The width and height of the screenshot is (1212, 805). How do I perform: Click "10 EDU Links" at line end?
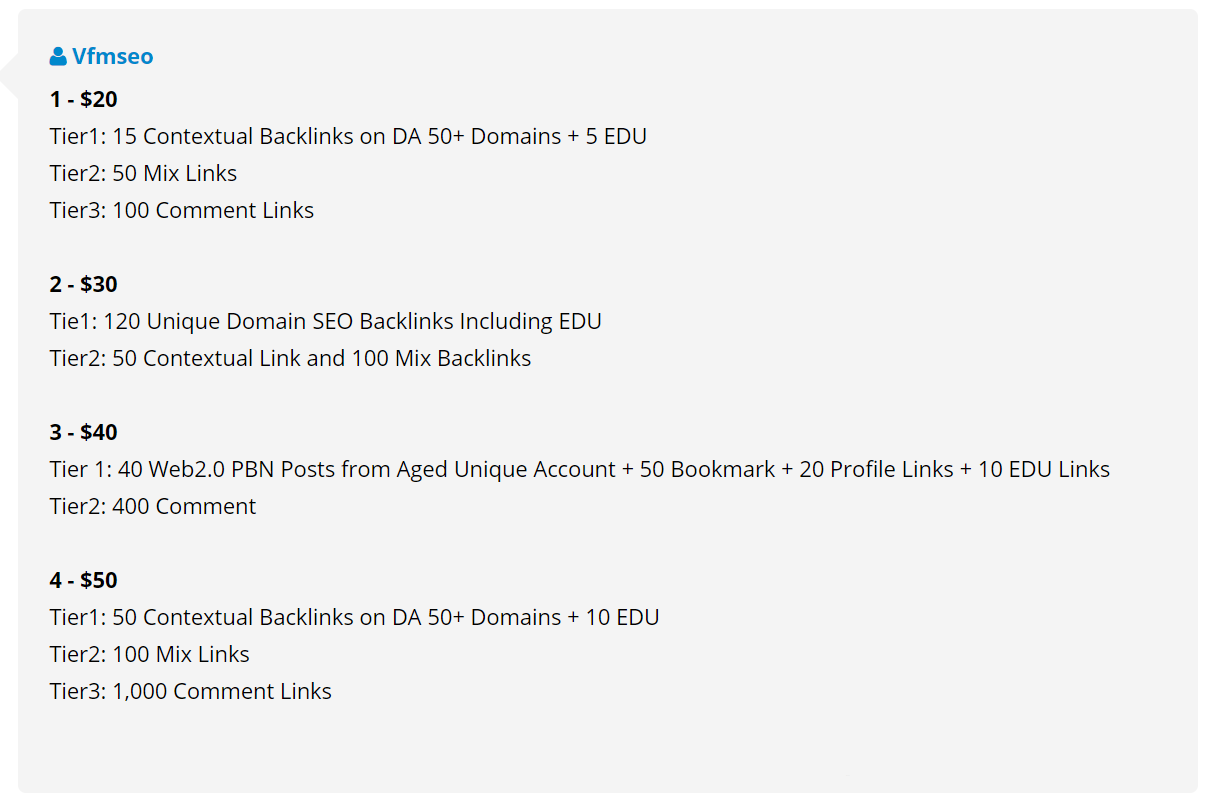[1043, 469]
